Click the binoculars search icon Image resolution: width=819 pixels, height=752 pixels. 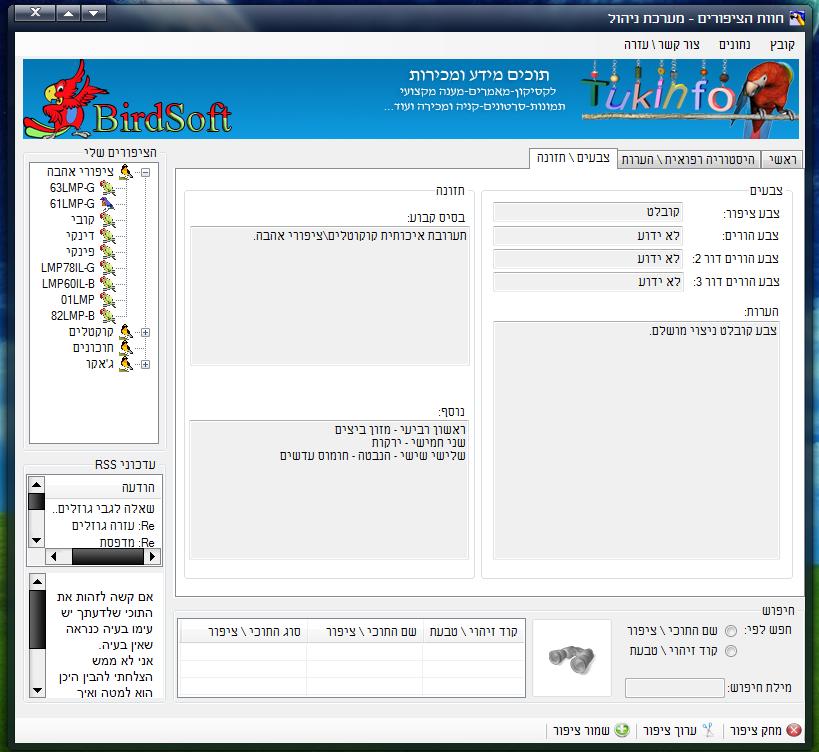(x=573, y=656)
